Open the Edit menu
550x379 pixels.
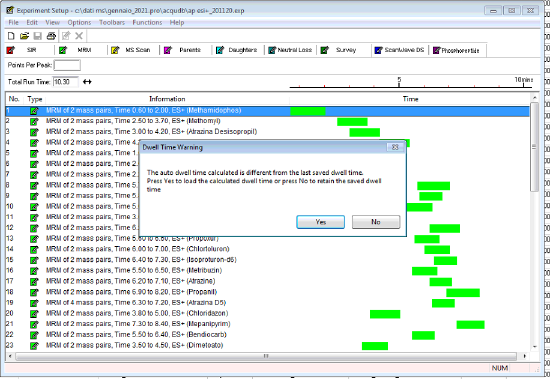32,22
